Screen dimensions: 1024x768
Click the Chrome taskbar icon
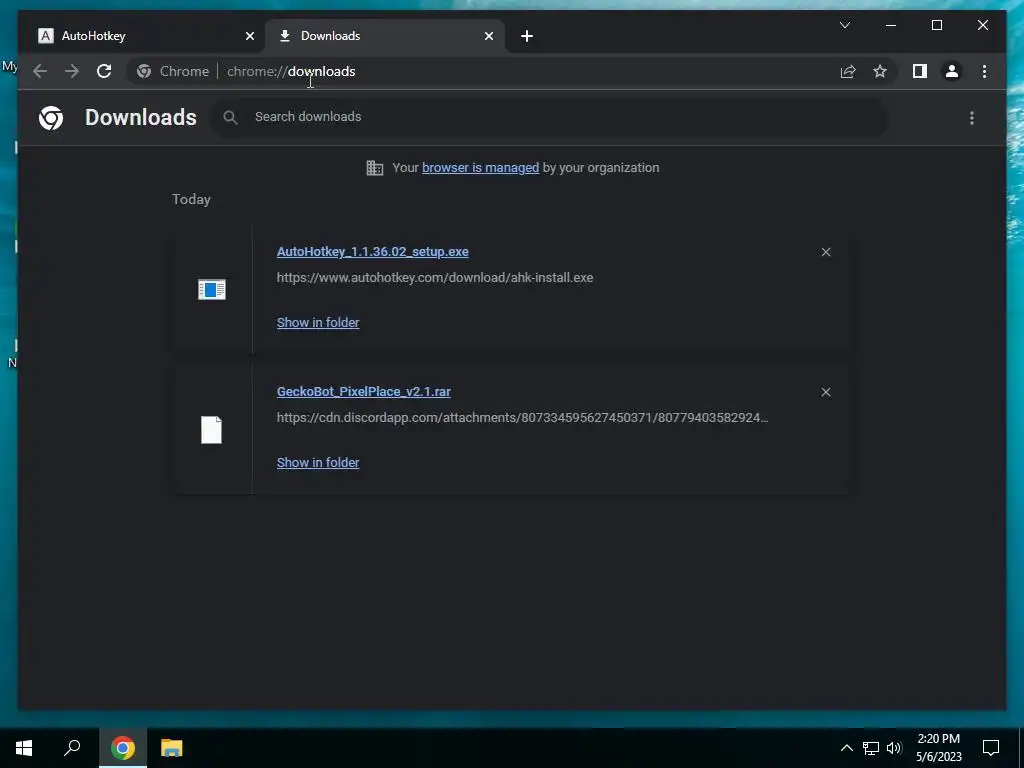123,748
